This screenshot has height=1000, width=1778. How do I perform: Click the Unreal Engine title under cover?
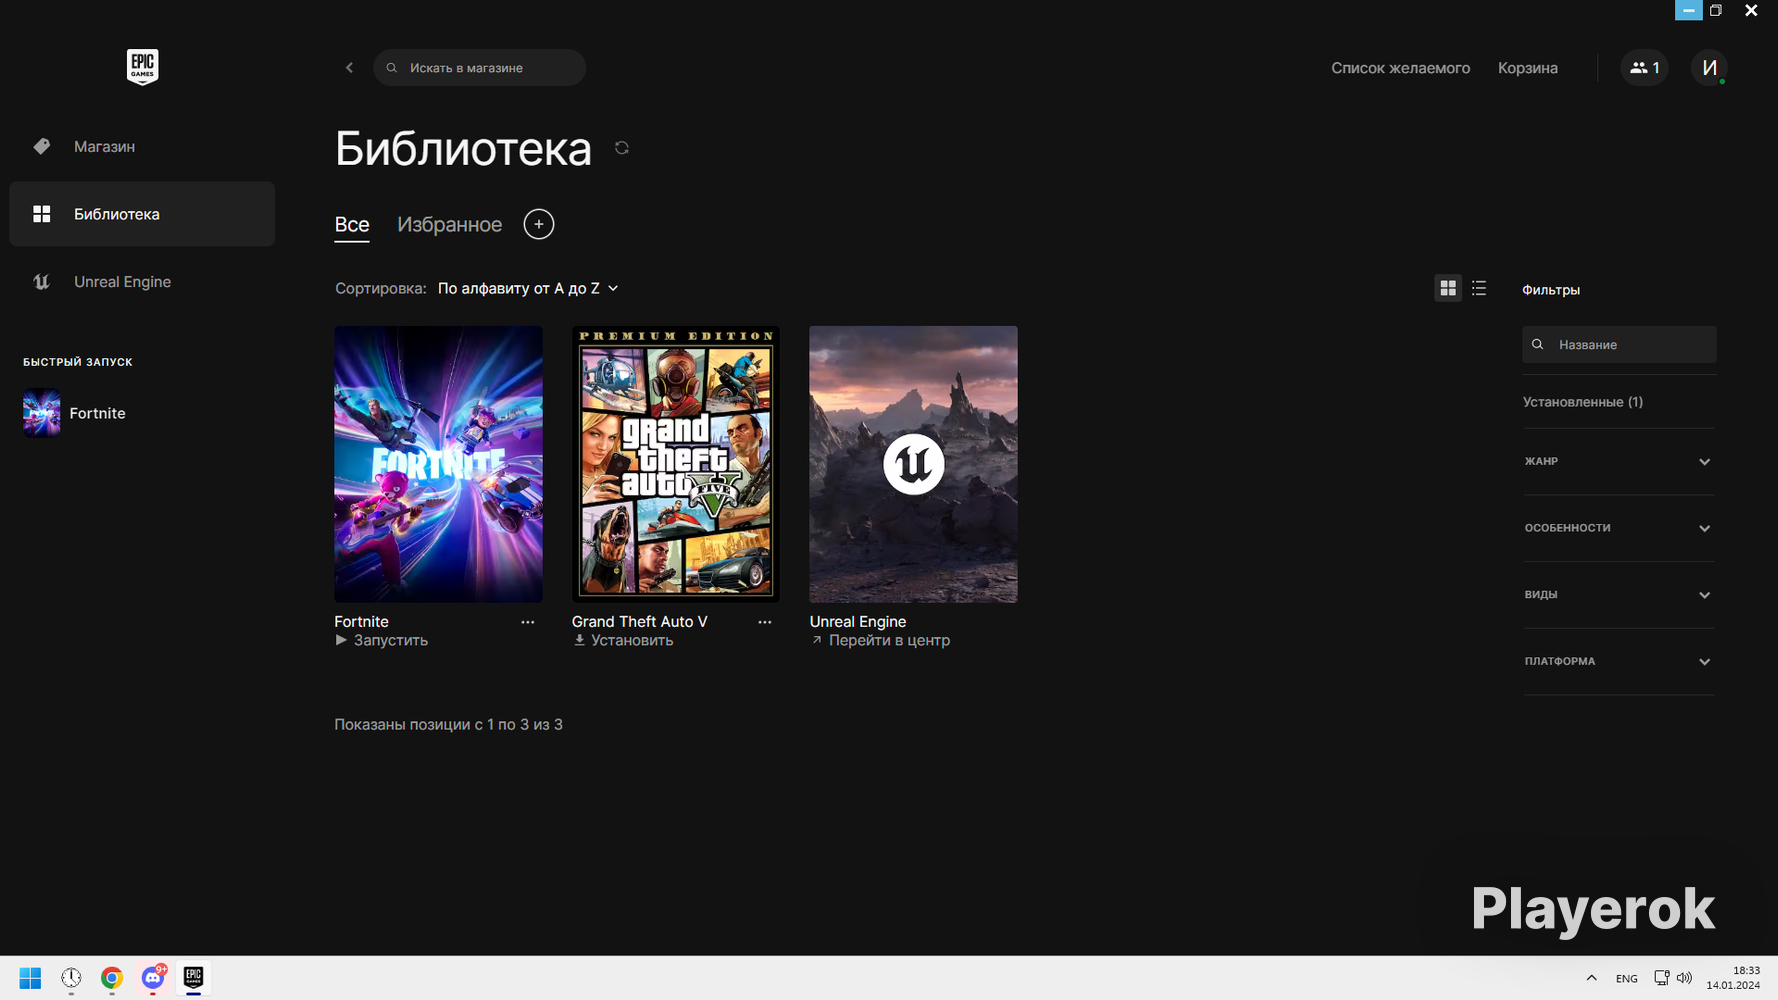pyautogui.click(x=858, y=622)
